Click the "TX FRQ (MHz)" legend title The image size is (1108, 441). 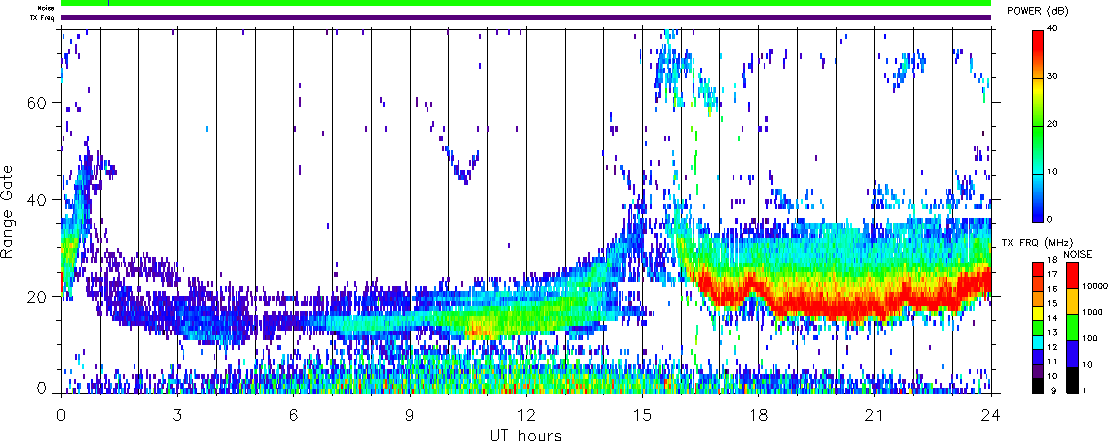pos(1037,243)
